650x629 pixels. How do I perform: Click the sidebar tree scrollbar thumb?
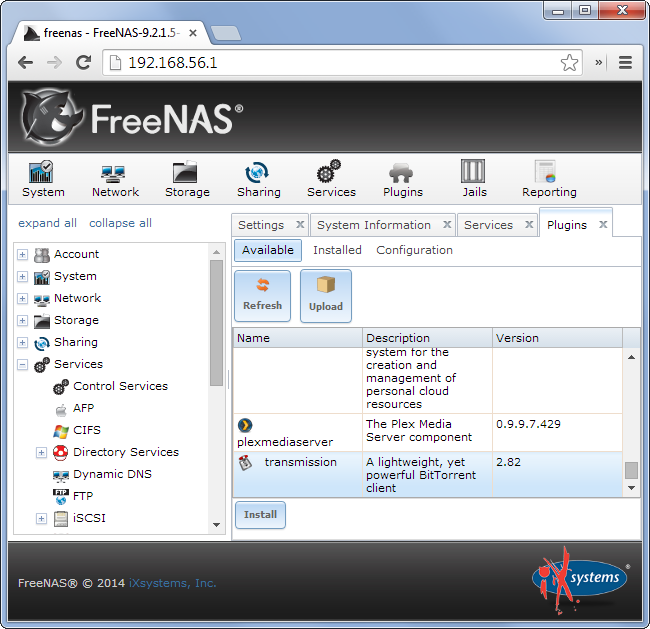[216, 323]
